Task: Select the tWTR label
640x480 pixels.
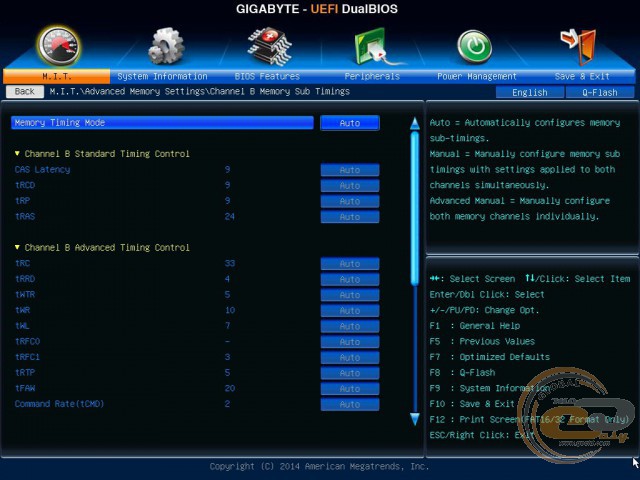Action: click(25, 295)
